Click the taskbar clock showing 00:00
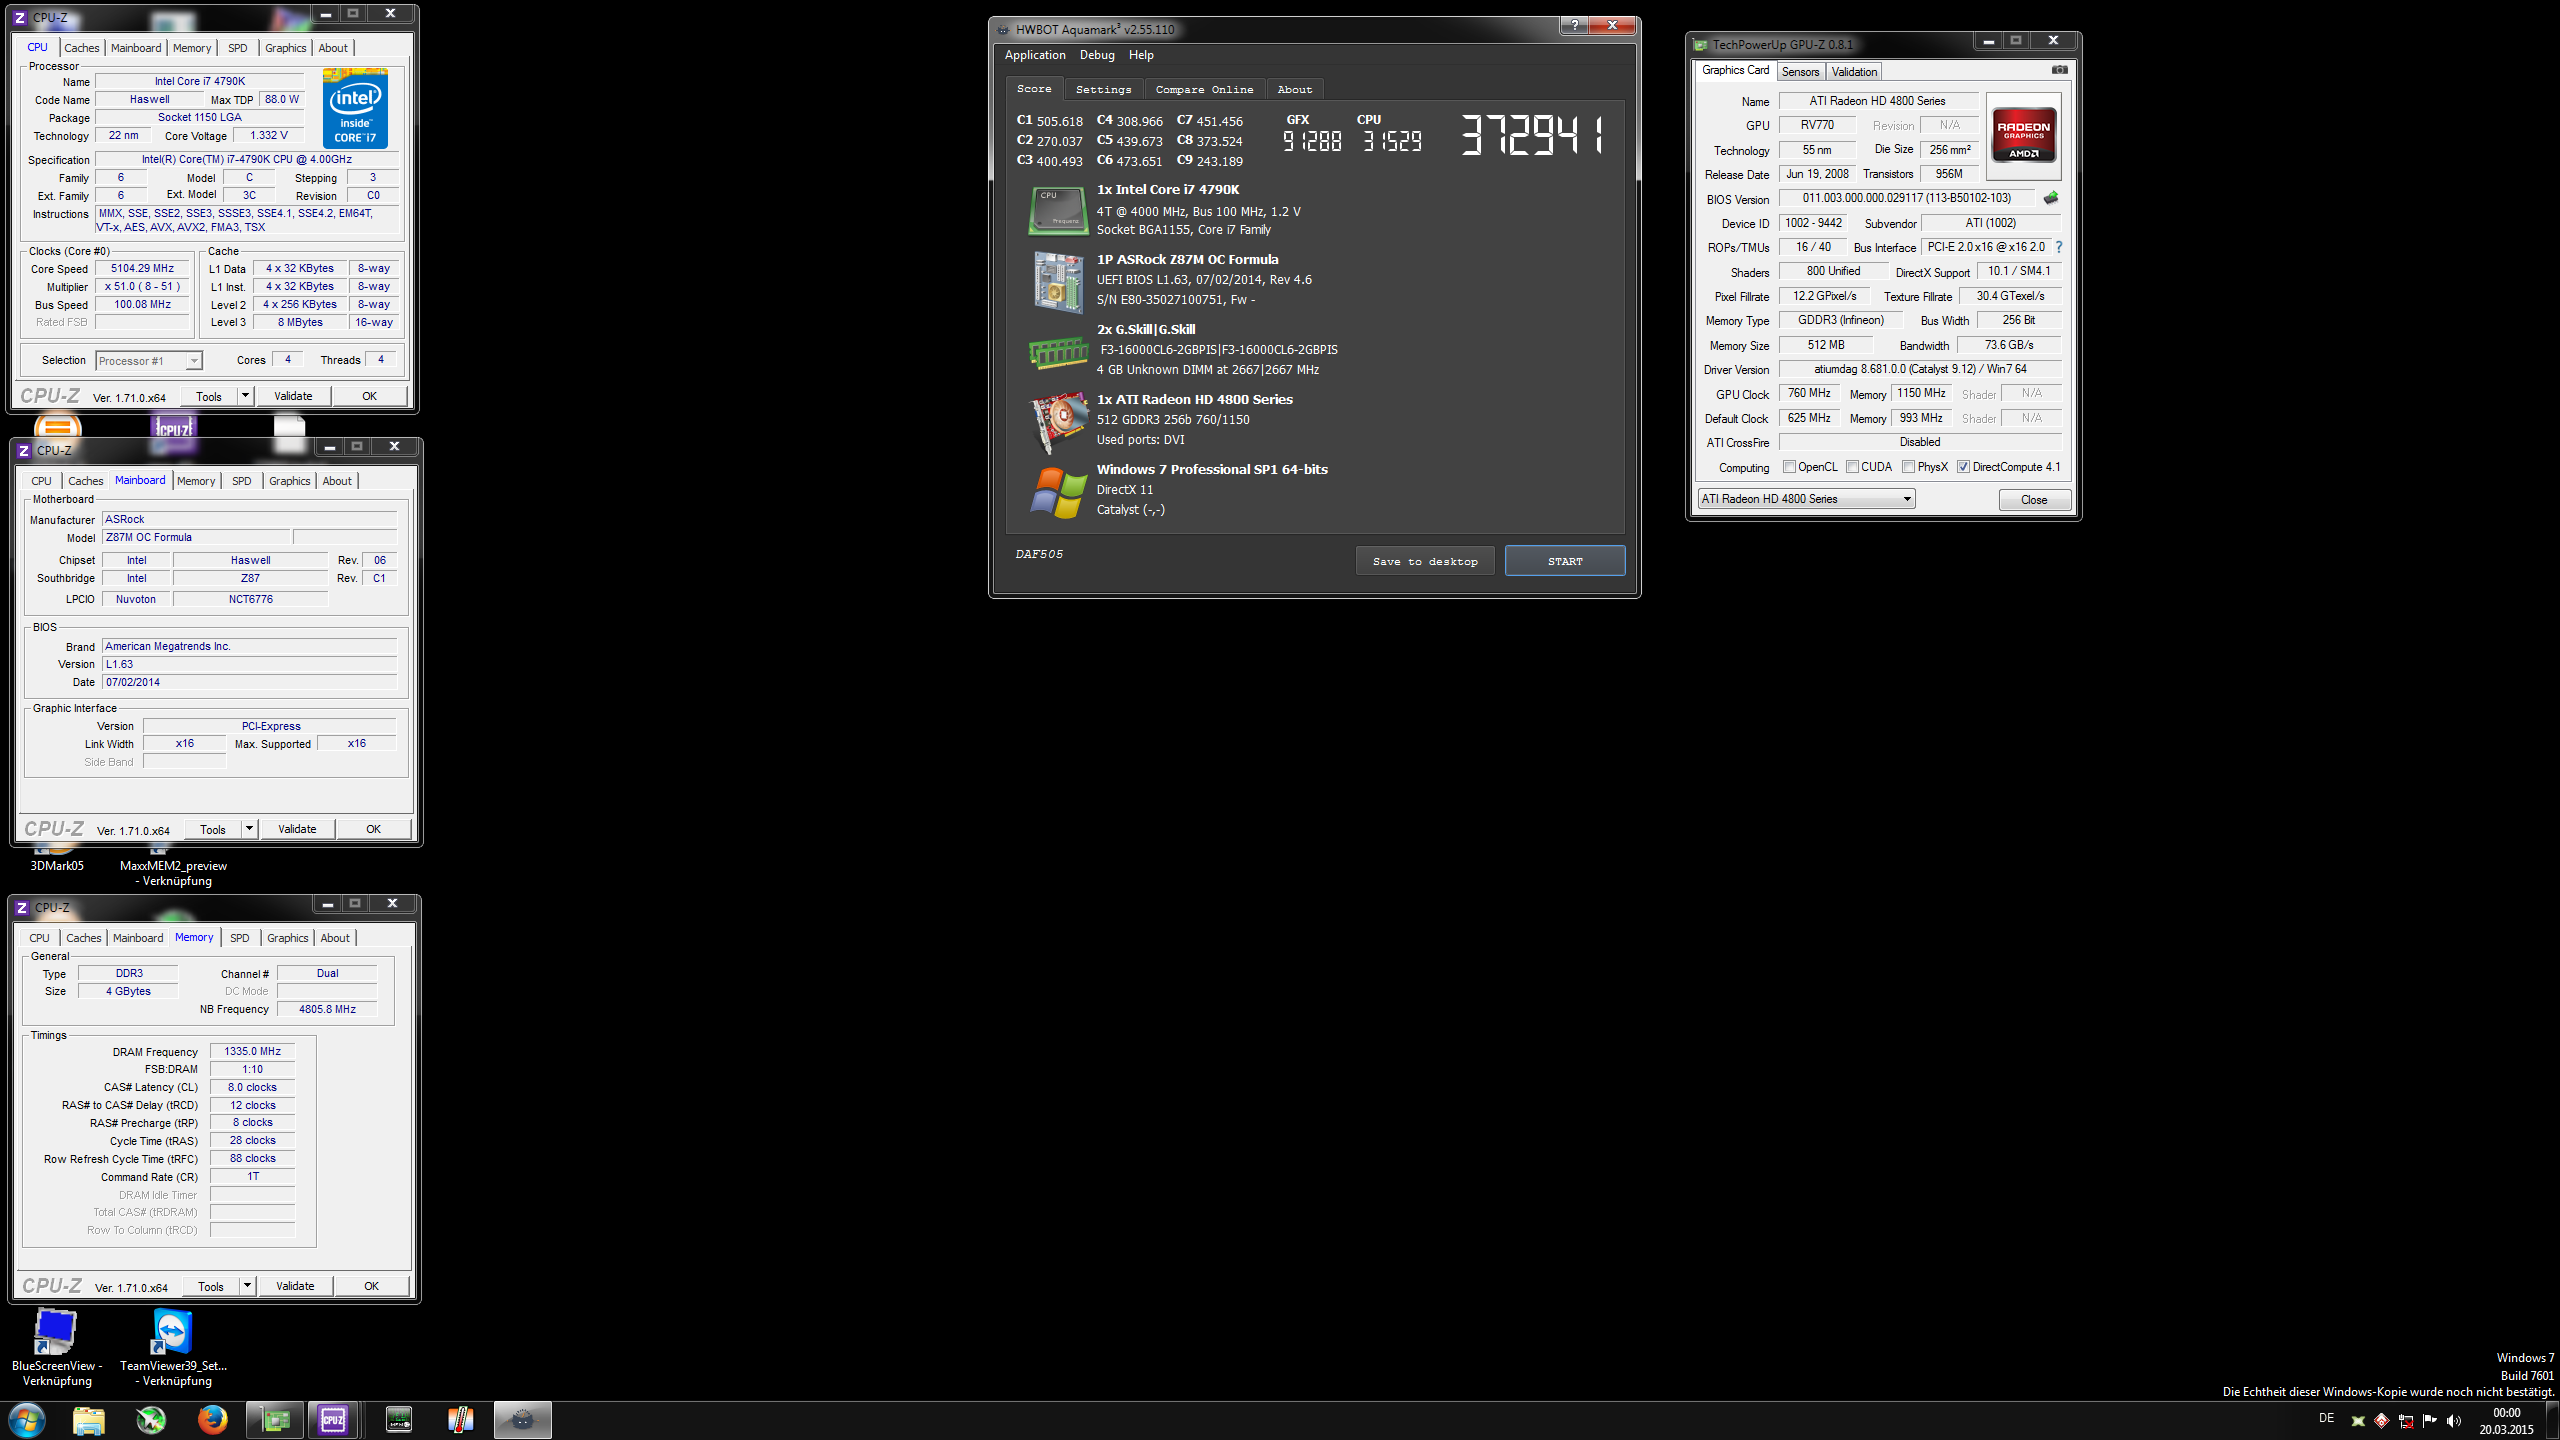This screenshot has height=1440, width=2560. point(2507,1421)
